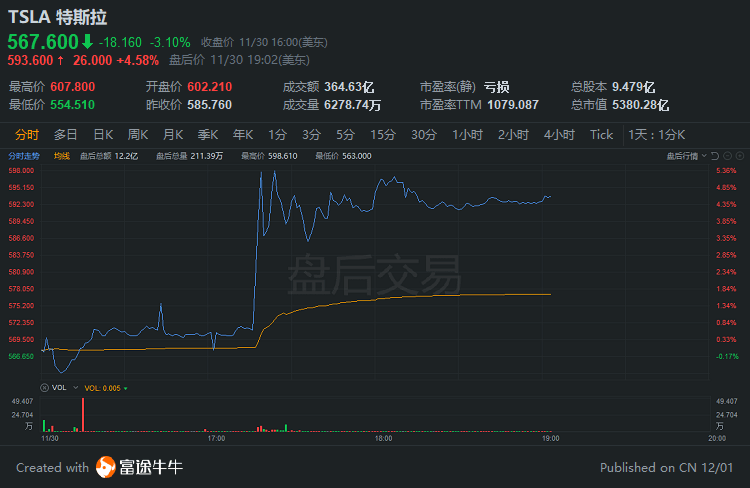The height and width of the screenshot is (488, 750).
Task: Click the after-hours 最高价 598.610 label
Action: point(269,156)
